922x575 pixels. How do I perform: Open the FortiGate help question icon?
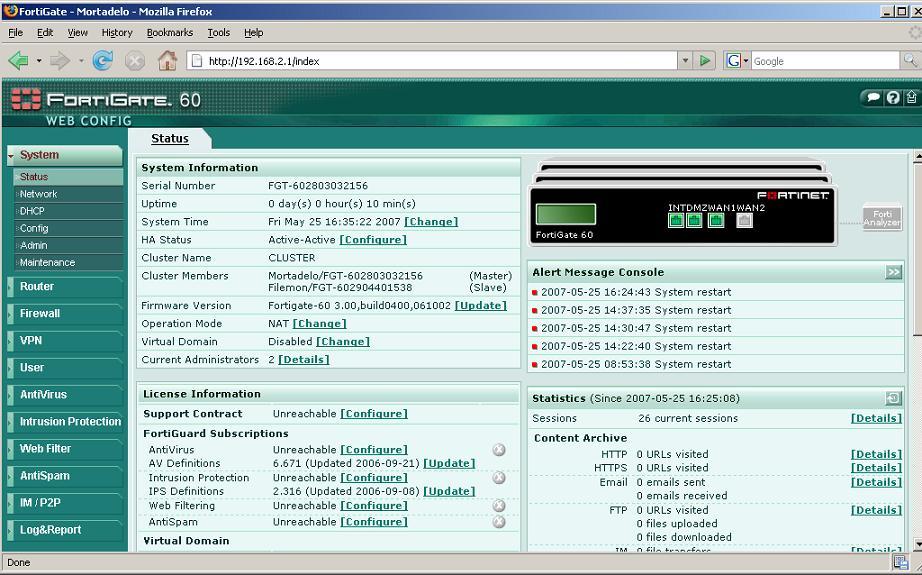click(893, 98)
